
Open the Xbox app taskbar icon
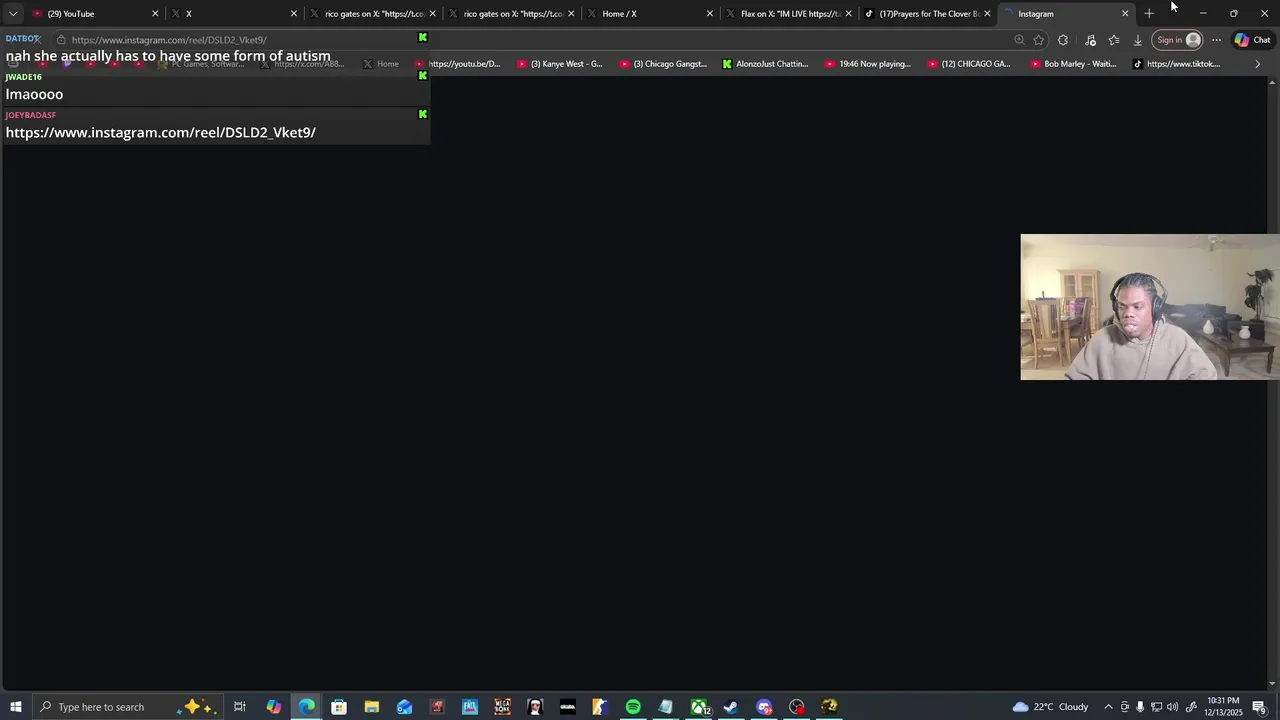(x=699, y=707)
